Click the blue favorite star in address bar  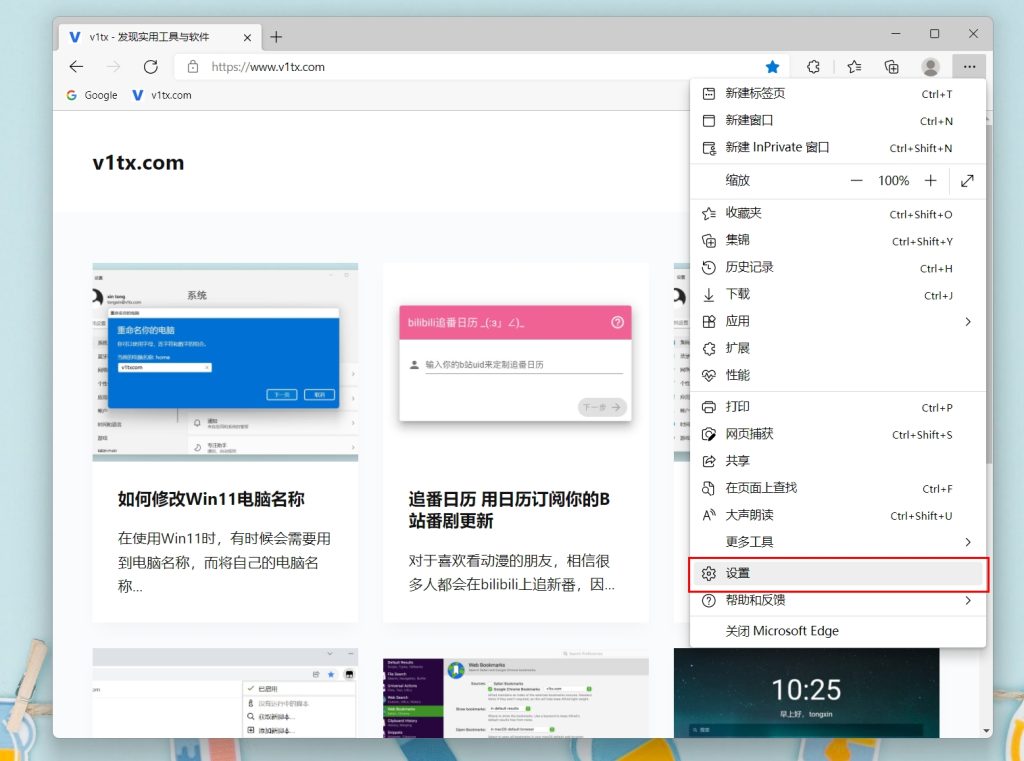(773, 67)
